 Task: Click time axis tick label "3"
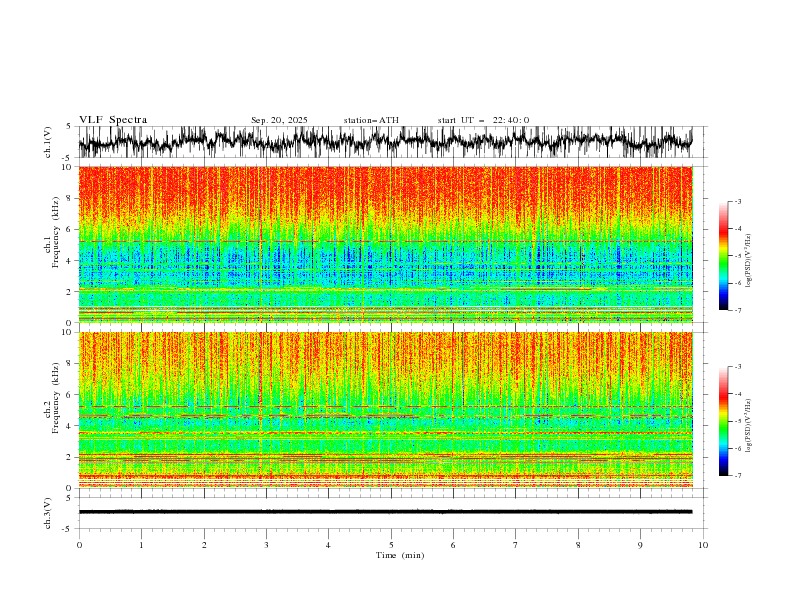coord(266,545)
